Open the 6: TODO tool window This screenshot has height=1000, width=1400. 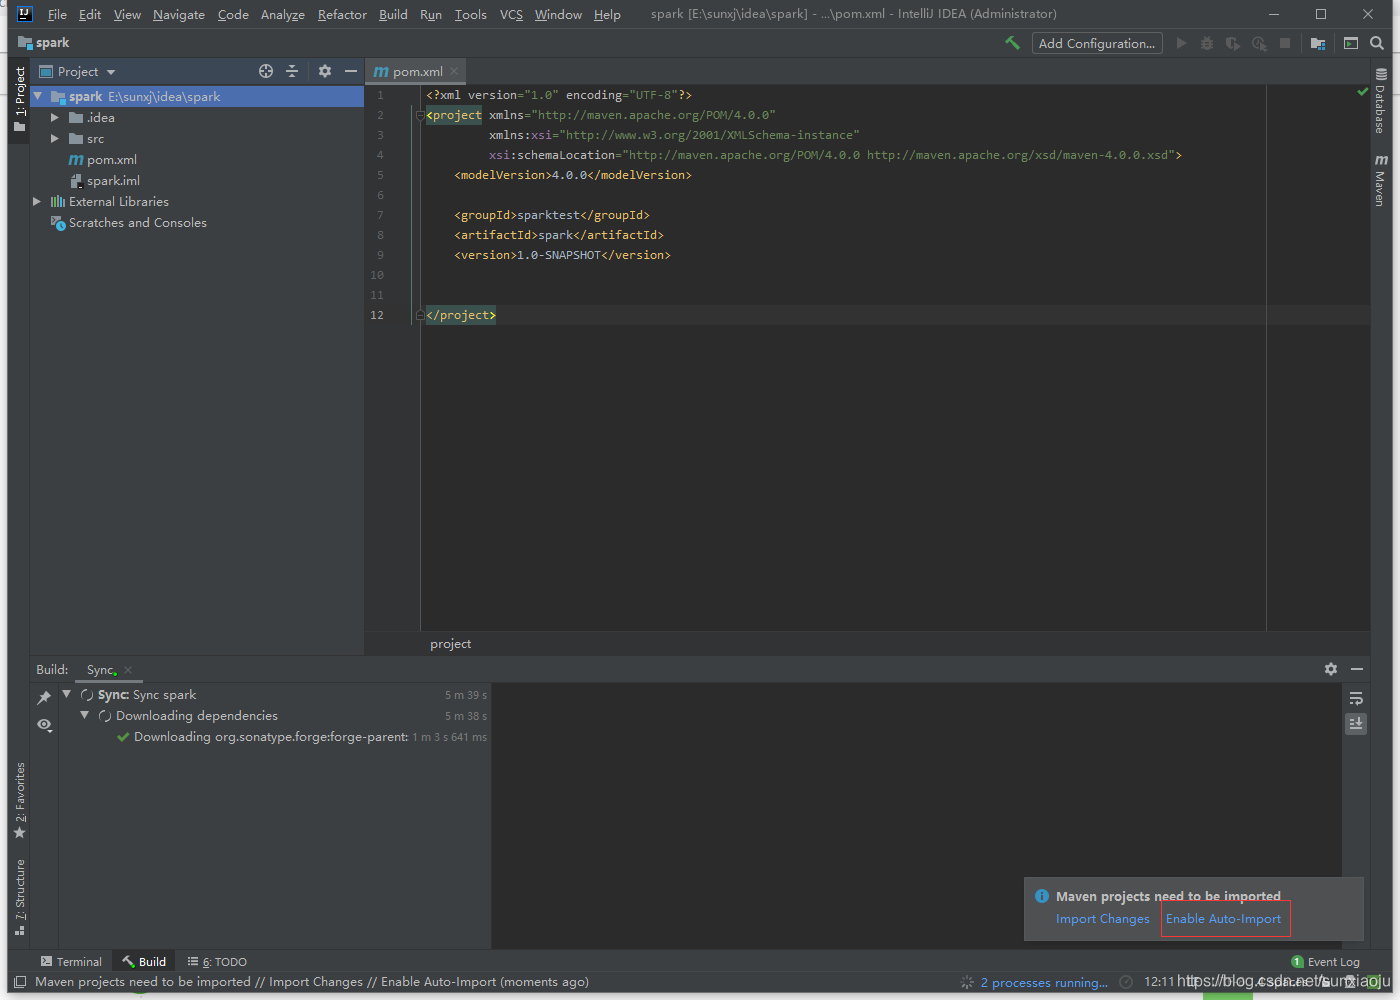pyautogui.click(x=217, y=962)
